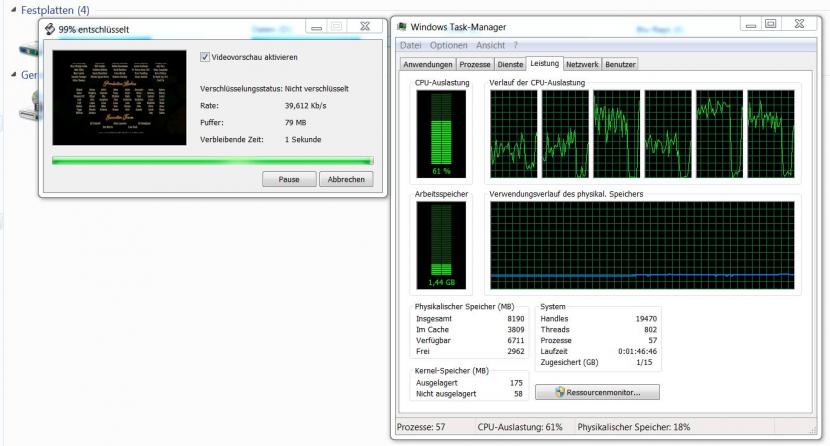Viewport: 830px width, 446px height.
Task: Click the Frei value 2962
Action: point(516,351)
